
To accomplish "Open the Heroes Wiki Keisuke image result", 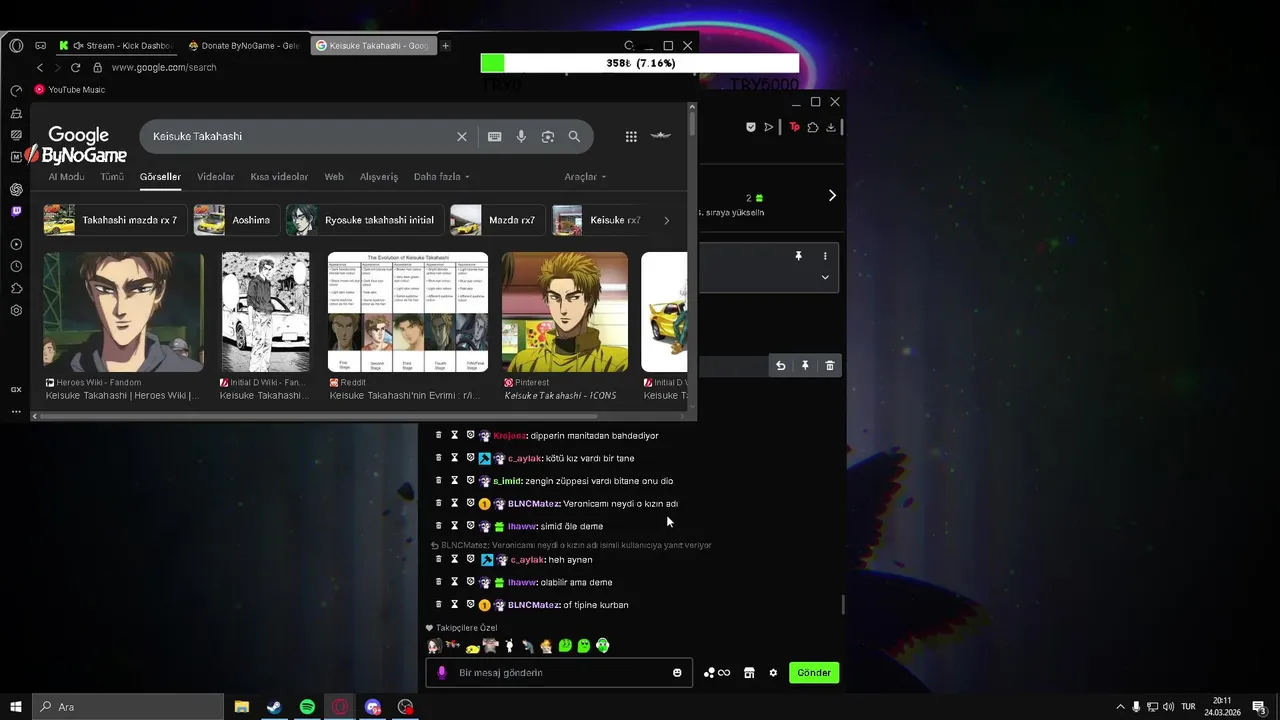I will pyautogui.click(x=124, y=312).
